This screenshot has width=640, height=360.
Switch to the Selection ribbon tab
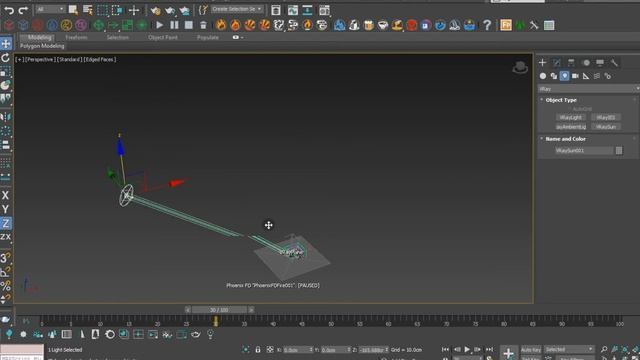click(x=118, y=38)
